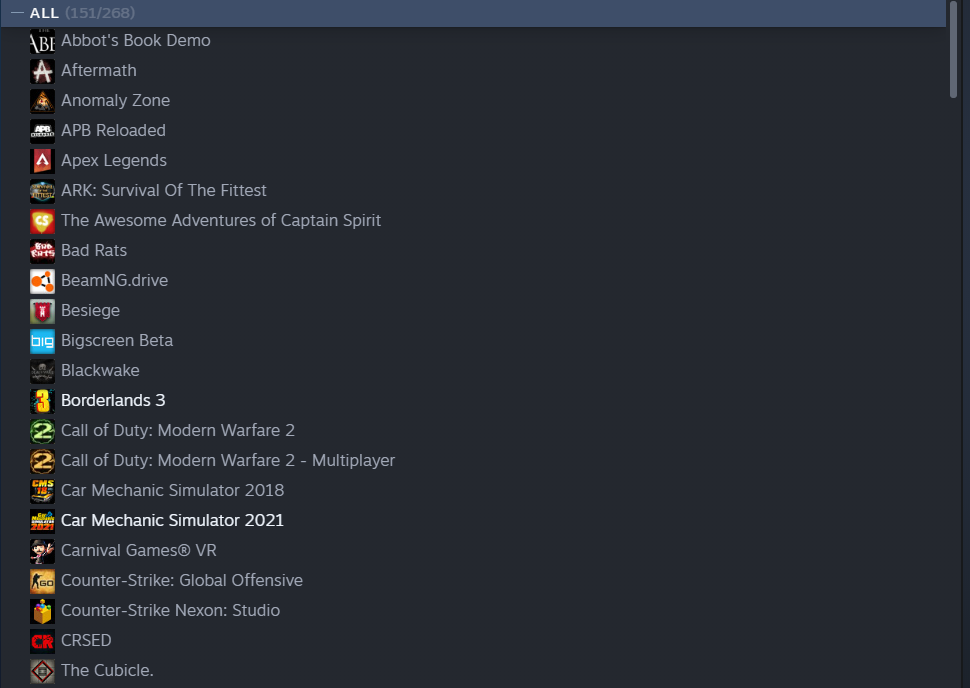
Task: Select Abbot's Book Demo entry
Action: 135,40
